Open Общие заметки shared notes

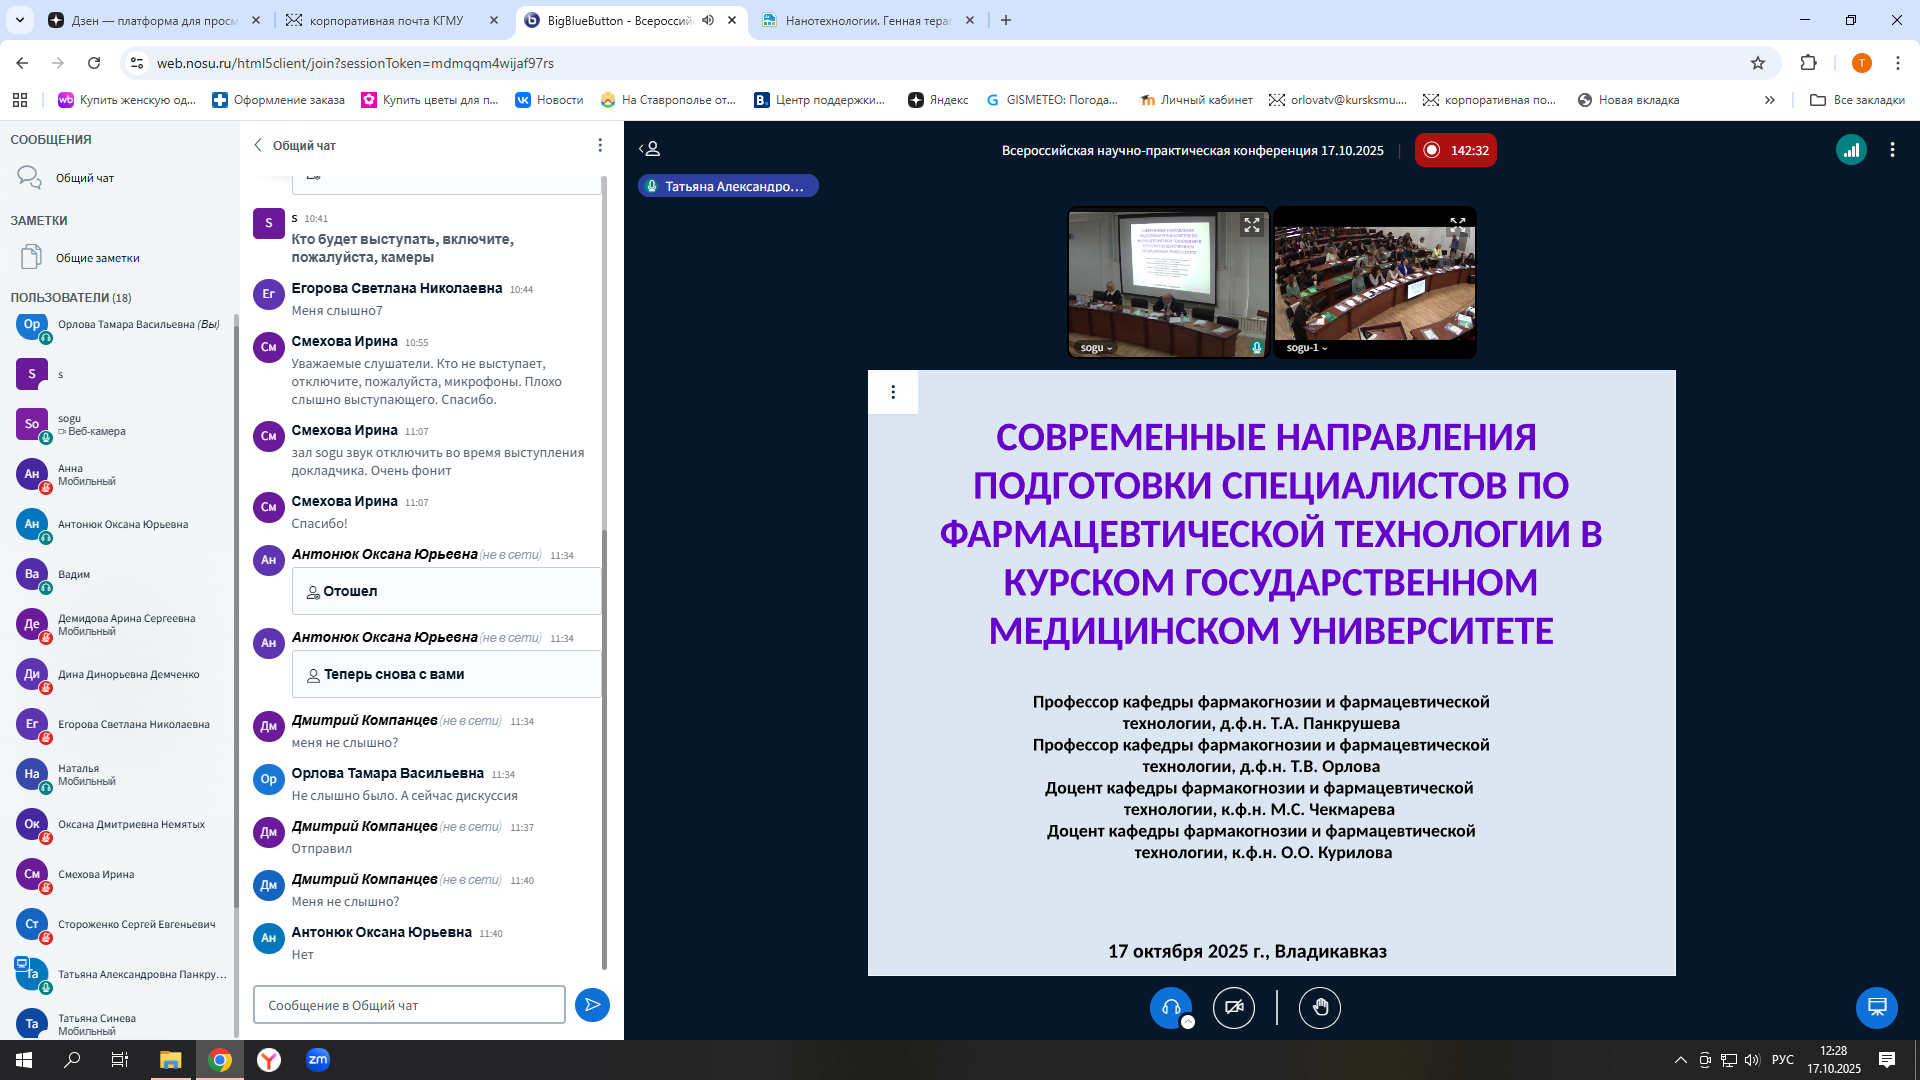tap(97, 258)
